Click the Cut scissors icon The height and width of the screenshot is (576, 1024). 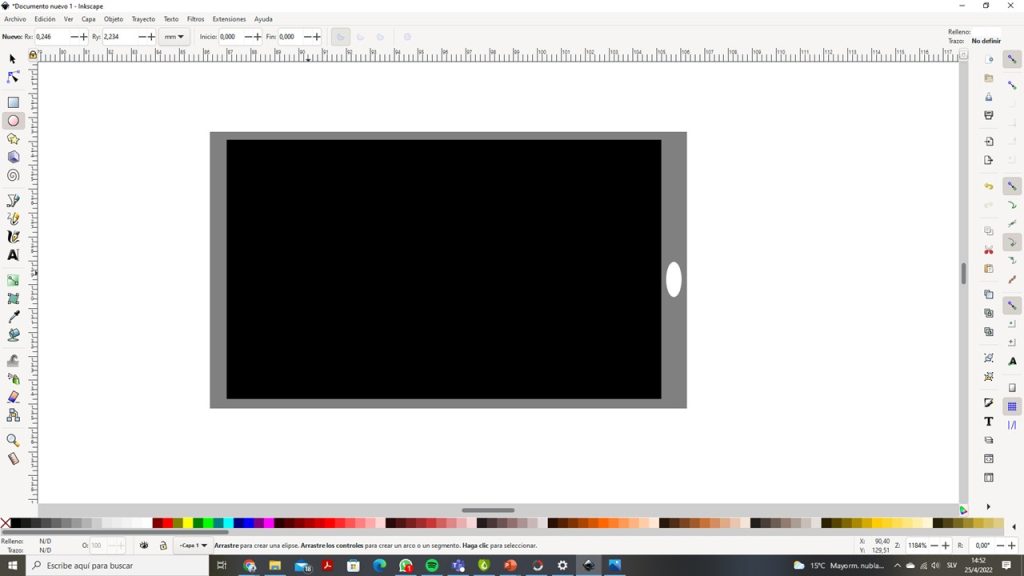point(989,250)
